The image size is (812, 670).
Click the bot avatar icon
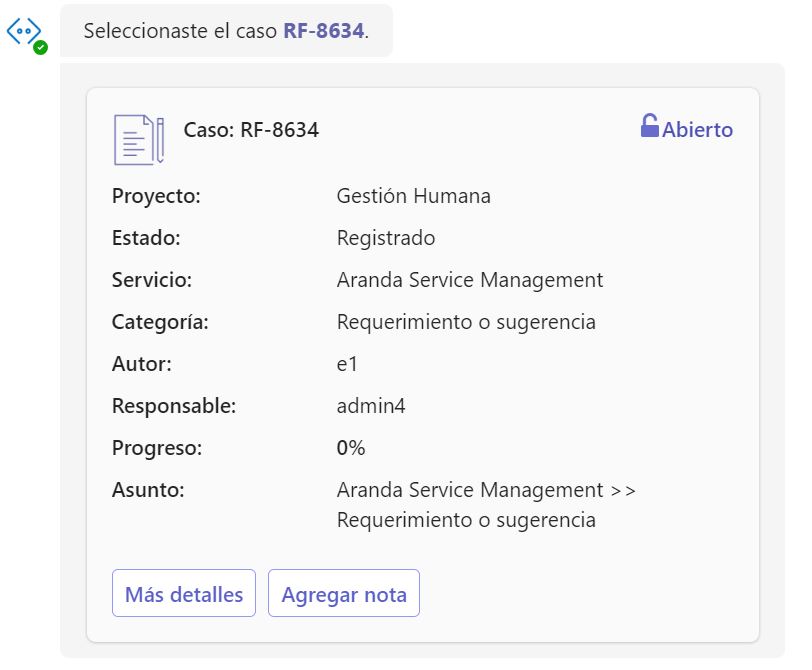[24, 32]
